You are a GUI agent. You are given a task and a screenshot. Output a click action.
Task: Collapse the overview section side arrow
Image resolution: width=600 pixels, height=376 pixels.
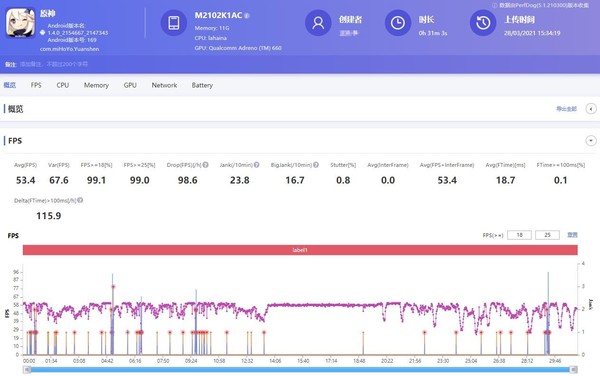(591, 109)
